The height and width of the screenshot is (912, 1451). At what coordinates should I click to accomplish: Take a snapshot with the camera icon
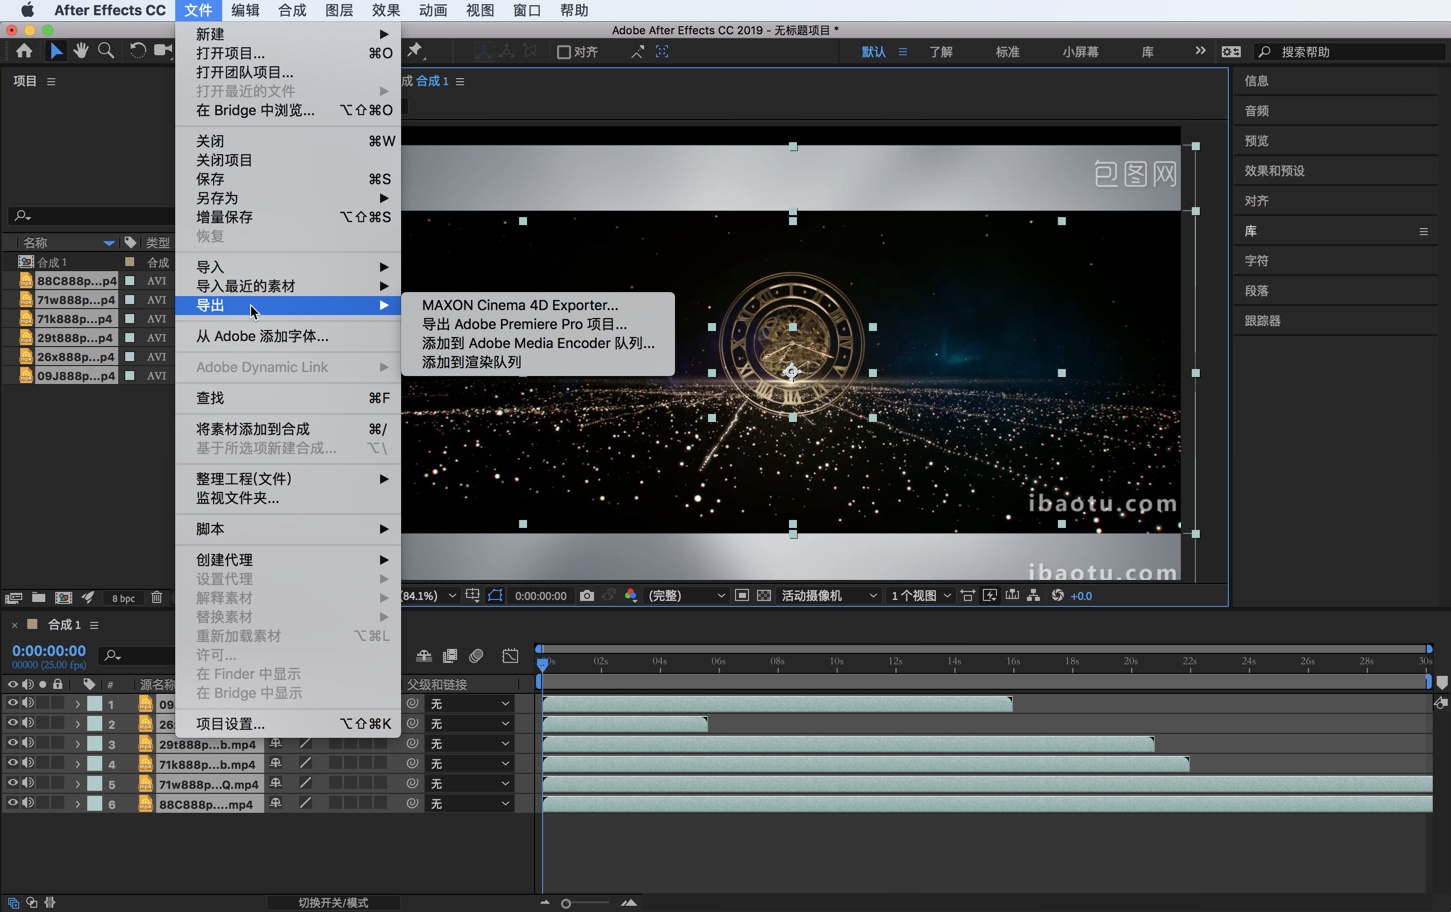tap(587, 595)
